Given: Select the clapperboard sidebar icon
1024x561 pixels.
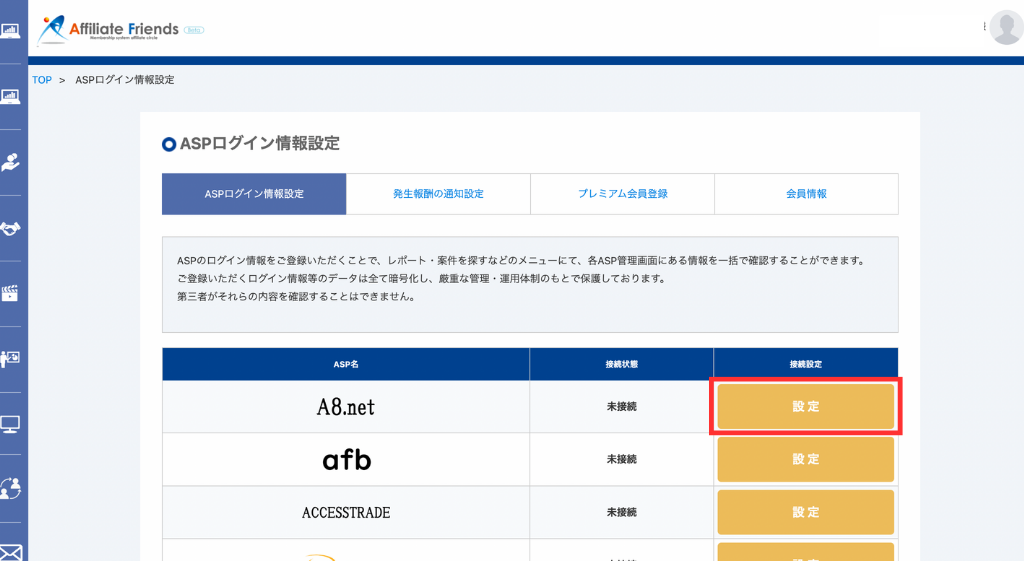Looking at the screenshot, I should (10, 293).
